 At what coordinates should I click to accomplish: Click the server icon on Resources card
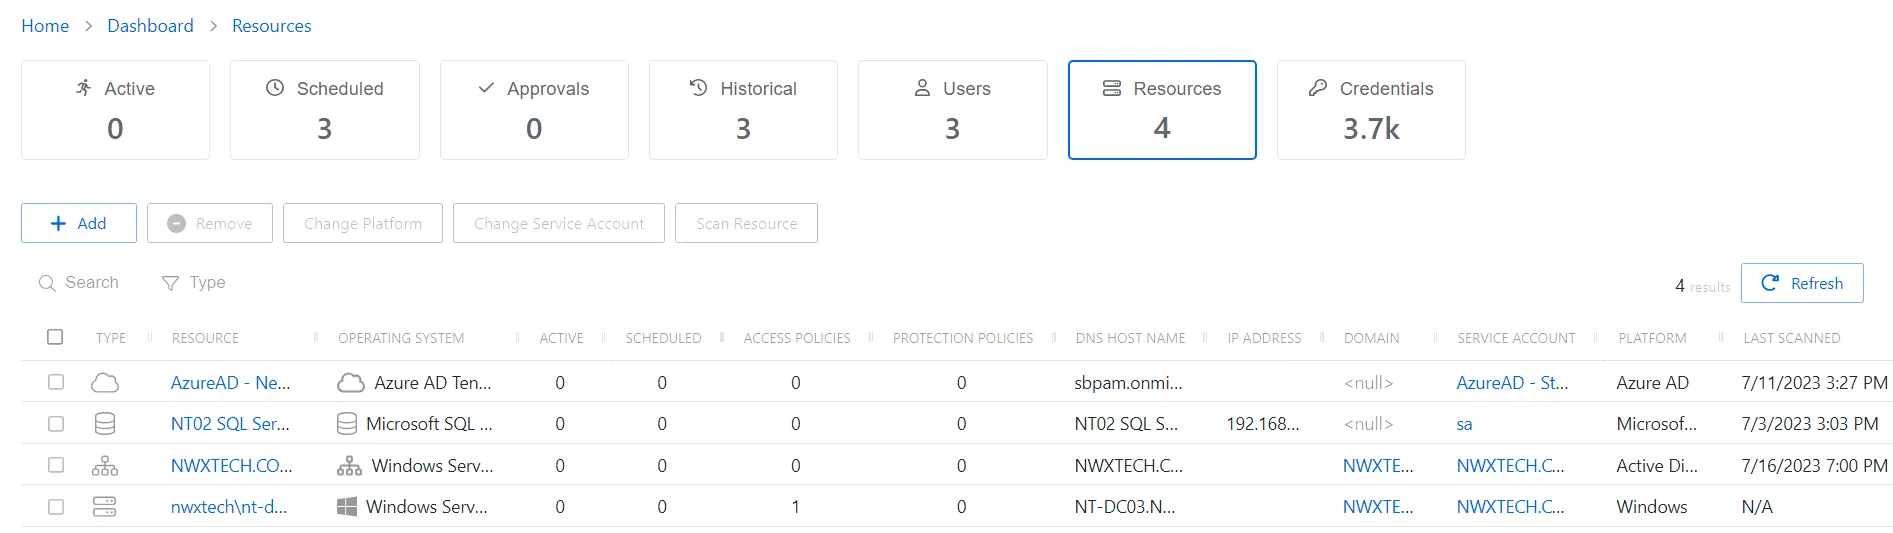coord(1112,88)
